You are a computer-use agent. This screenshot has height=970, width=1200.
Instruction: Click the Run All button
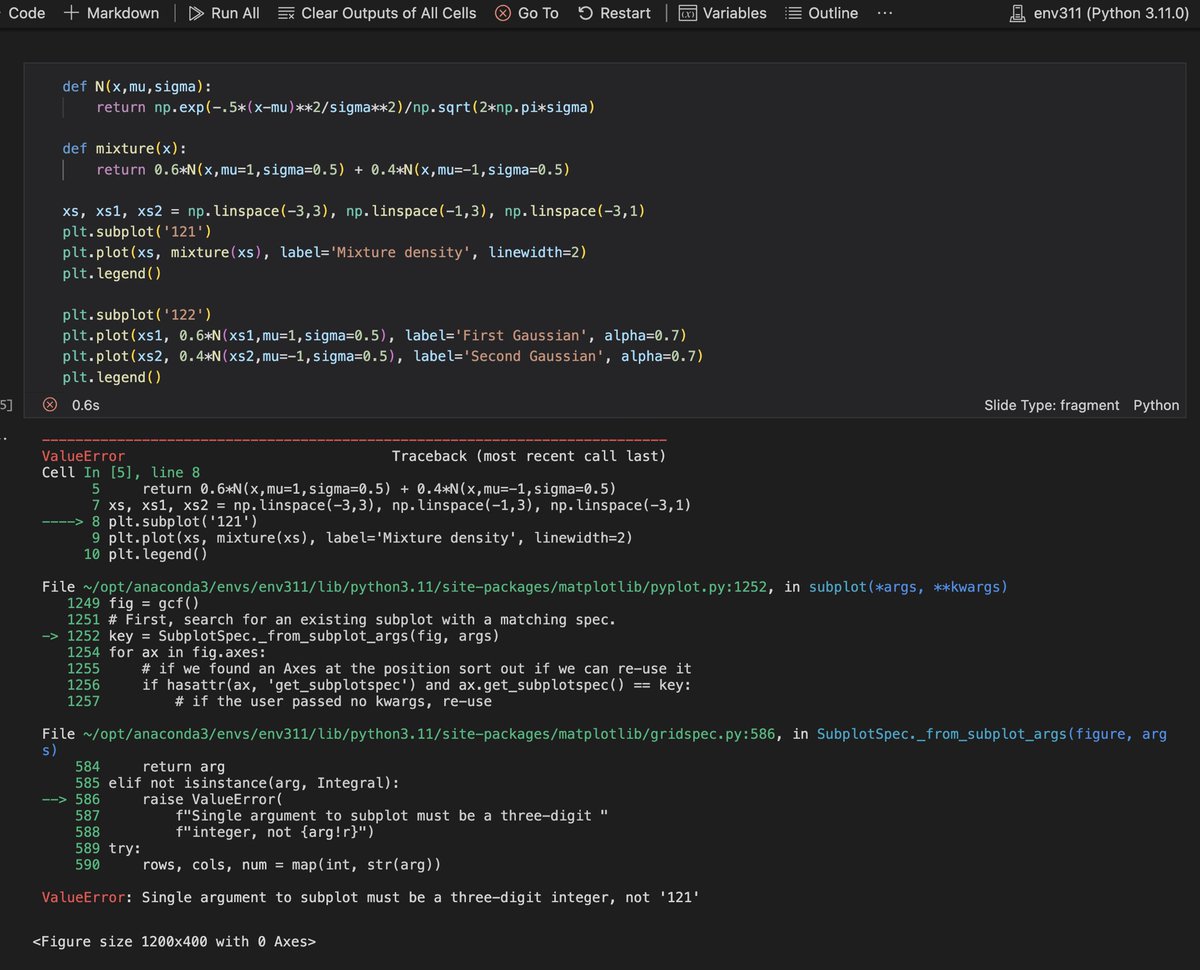pos(225,13)
